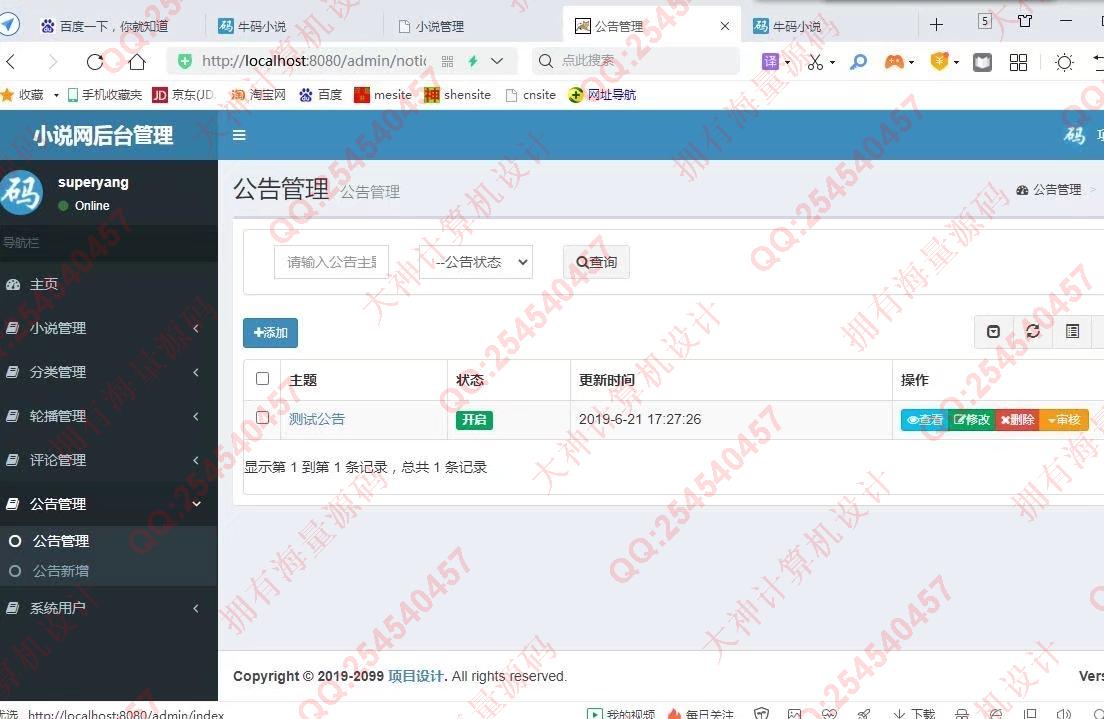Viewport: 1104px width, 719px height.
Task: Open 主页 in sidebar
Action: 109,285
